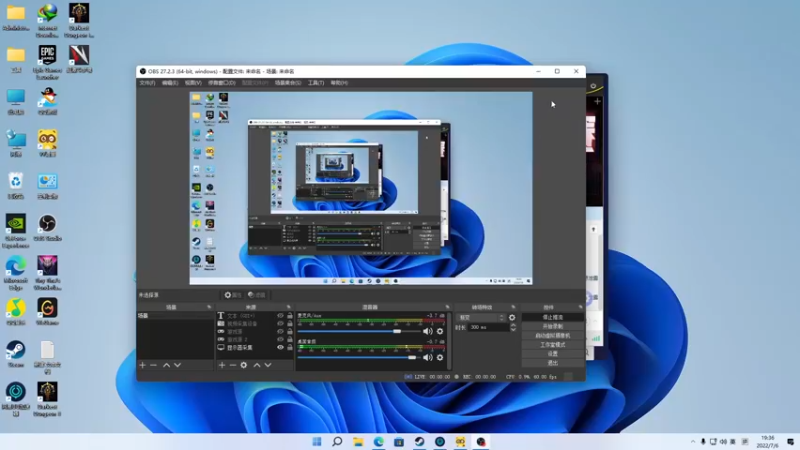The image size is (800, 450).
Task: Open Settings from the Controls panel
Action: [x=553, y=354]
